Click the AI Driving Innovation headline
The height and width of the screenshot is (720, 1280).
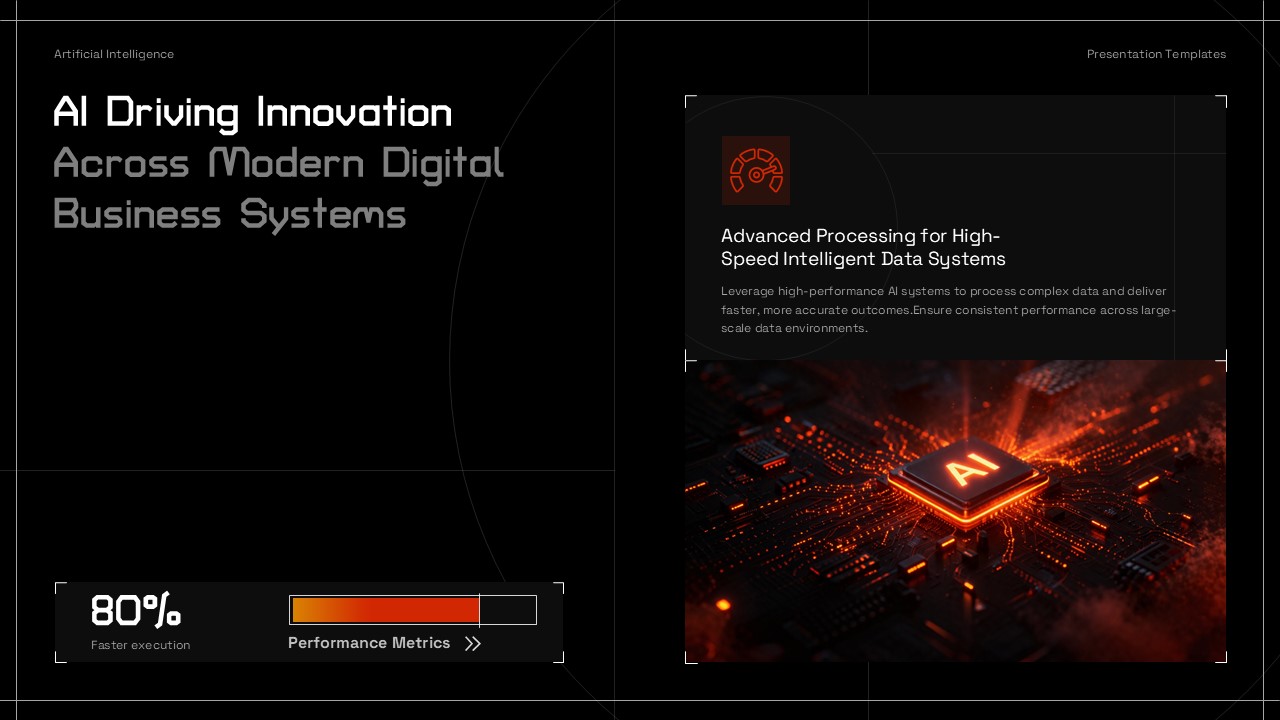click(x=253, y=113)
